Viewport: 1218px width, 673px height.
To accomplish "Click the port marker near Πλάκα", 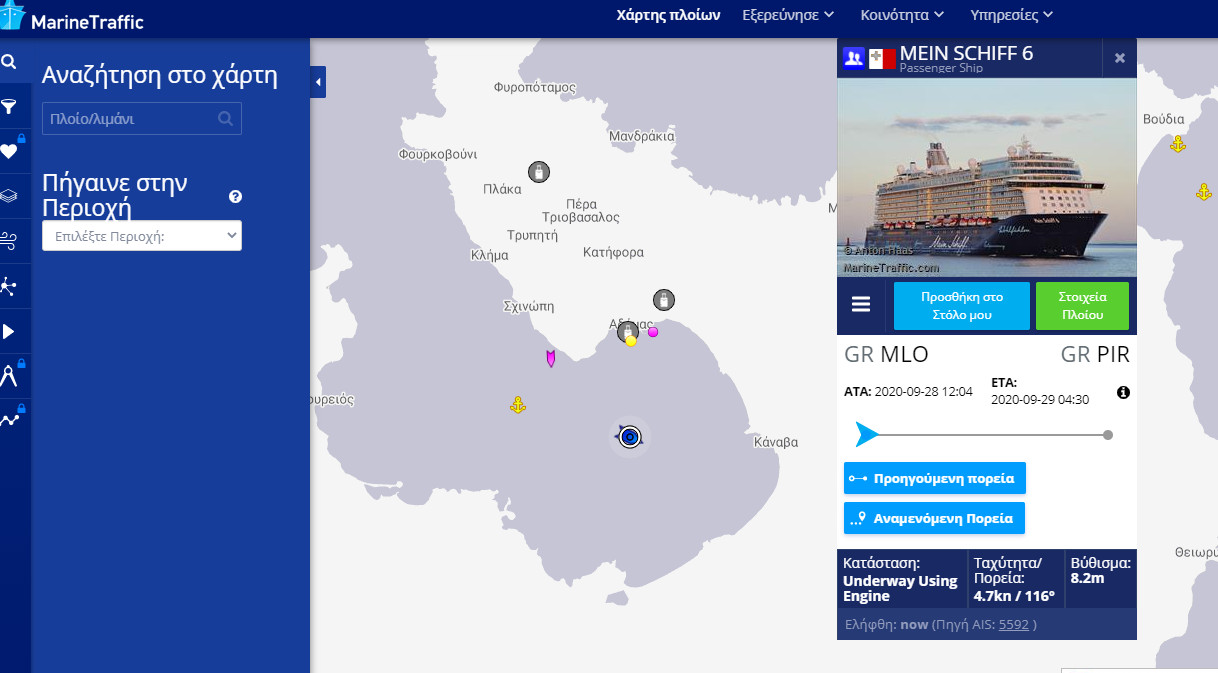I will point(538,172).
